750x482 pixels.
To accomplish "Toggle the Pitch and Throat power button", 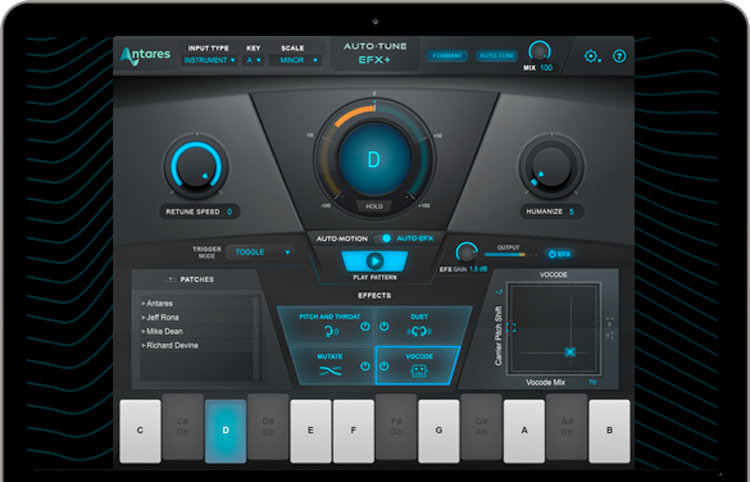I will [364, 327].
